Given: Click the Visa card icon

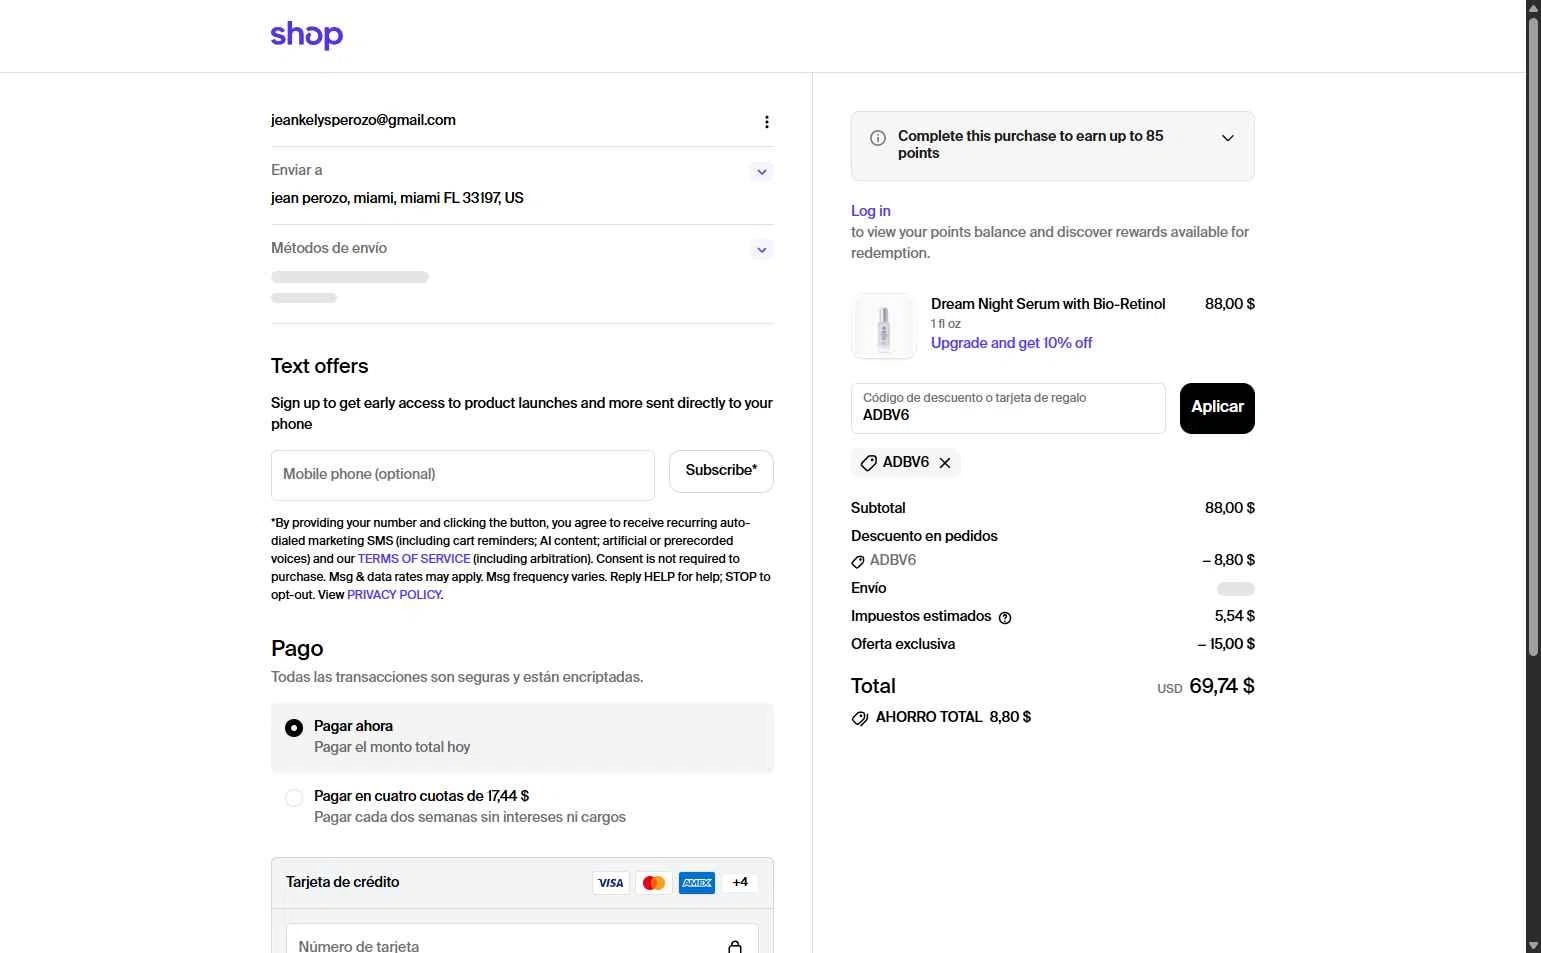Looking at the screenshot, I should 611,883.
